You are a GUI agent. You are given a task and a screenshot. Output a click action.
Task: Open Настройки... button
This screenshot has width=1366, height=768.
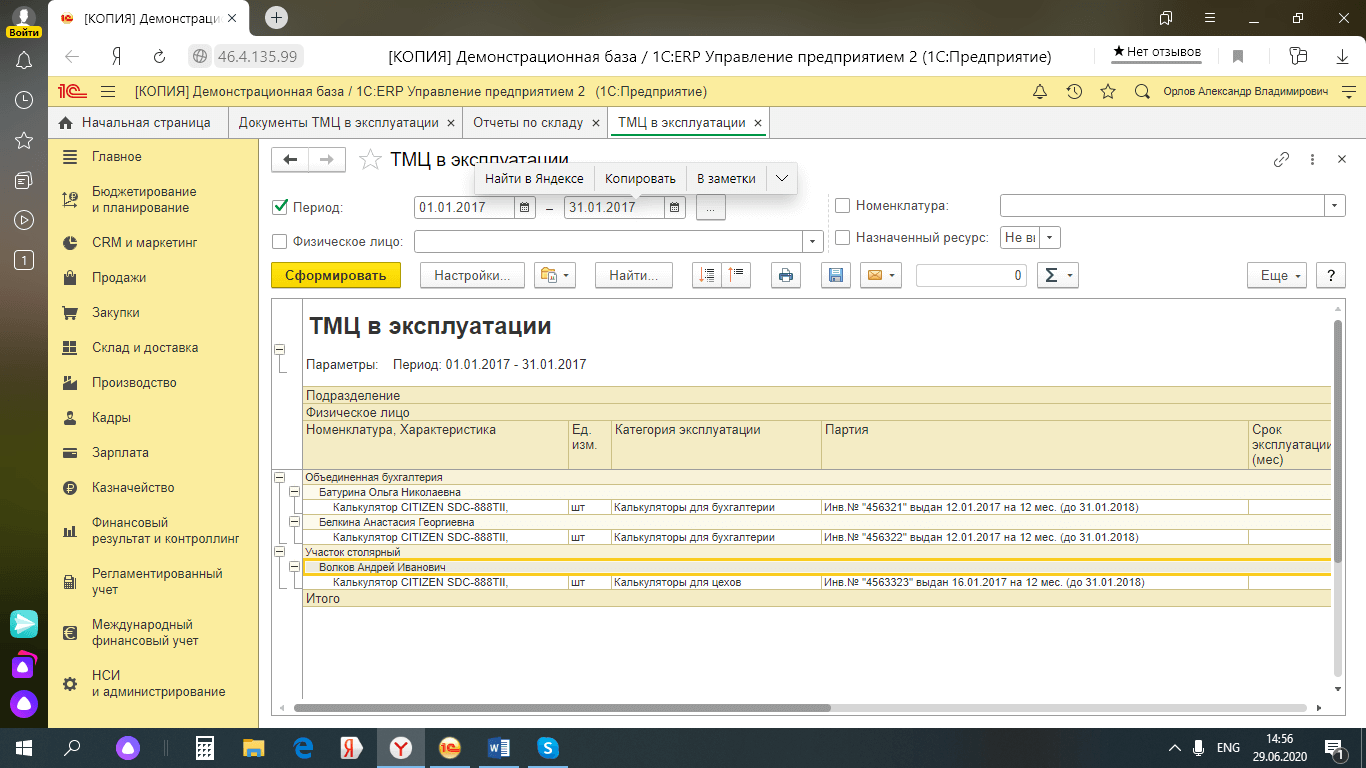click(472, 275)
